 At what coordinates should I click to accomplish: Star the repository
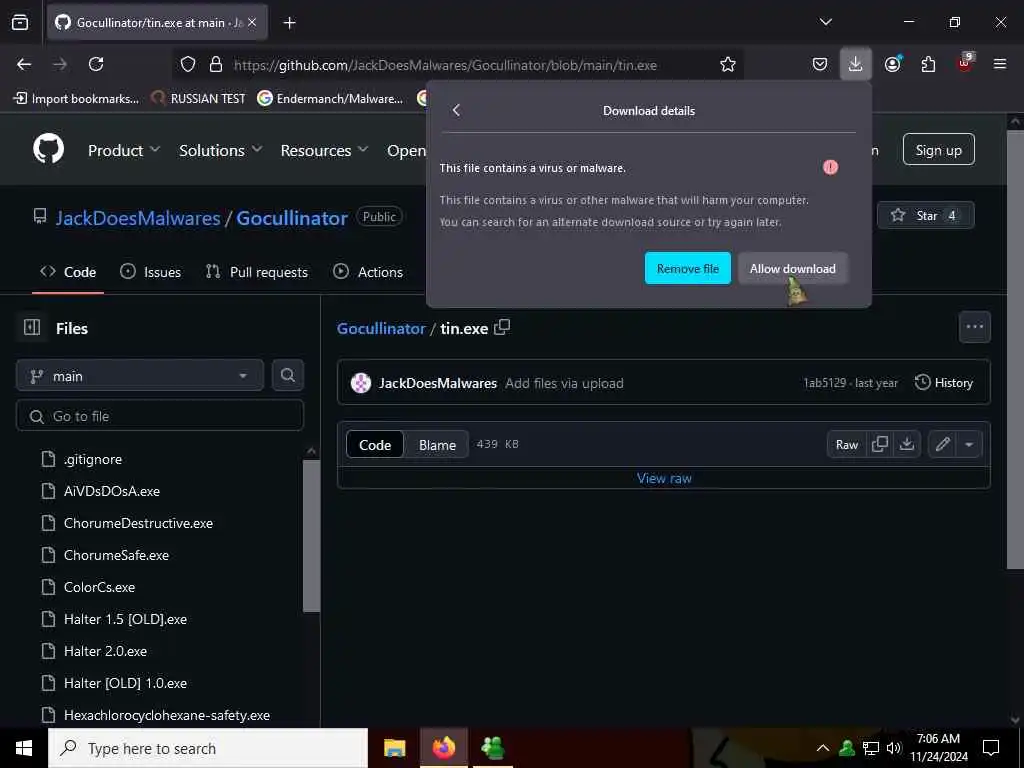pyautogui.click(x=925, y=216)
